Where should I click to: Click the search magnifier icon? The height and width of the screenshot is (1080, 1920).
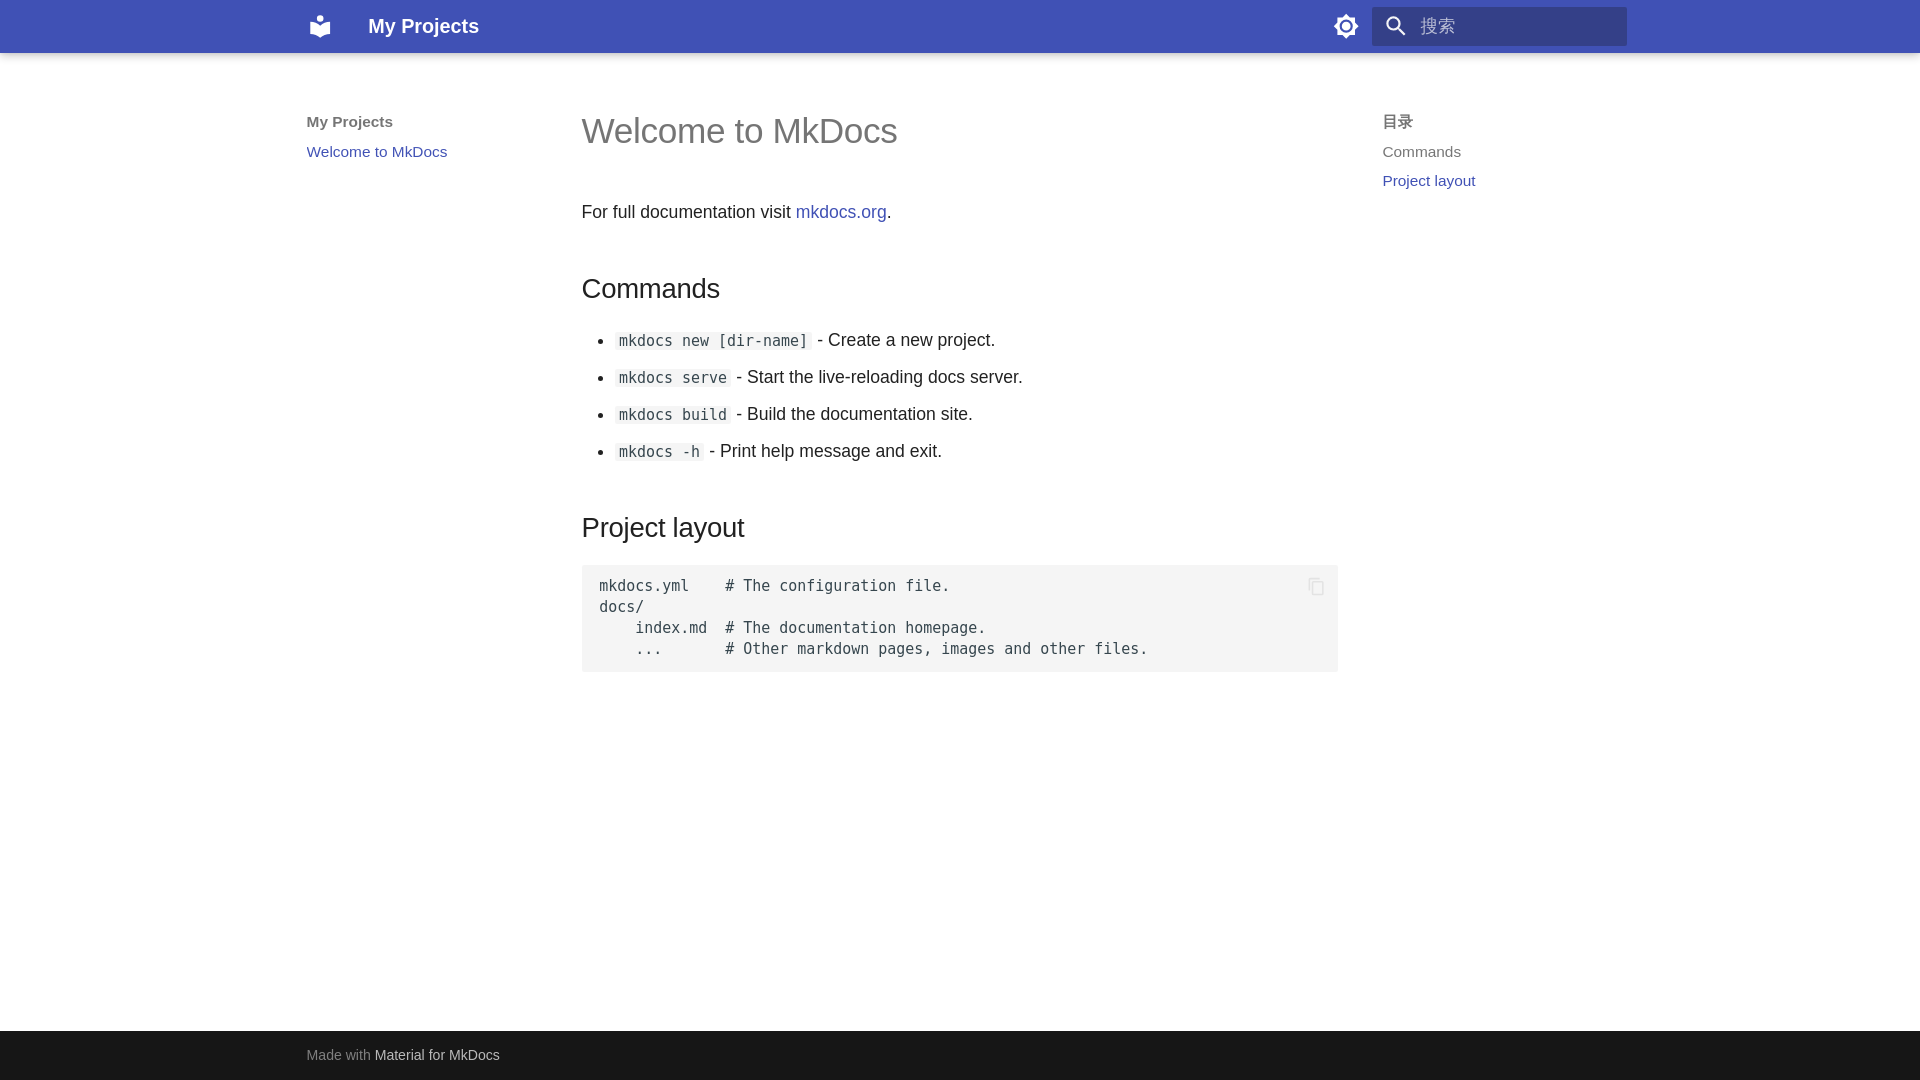(1396, 26)
